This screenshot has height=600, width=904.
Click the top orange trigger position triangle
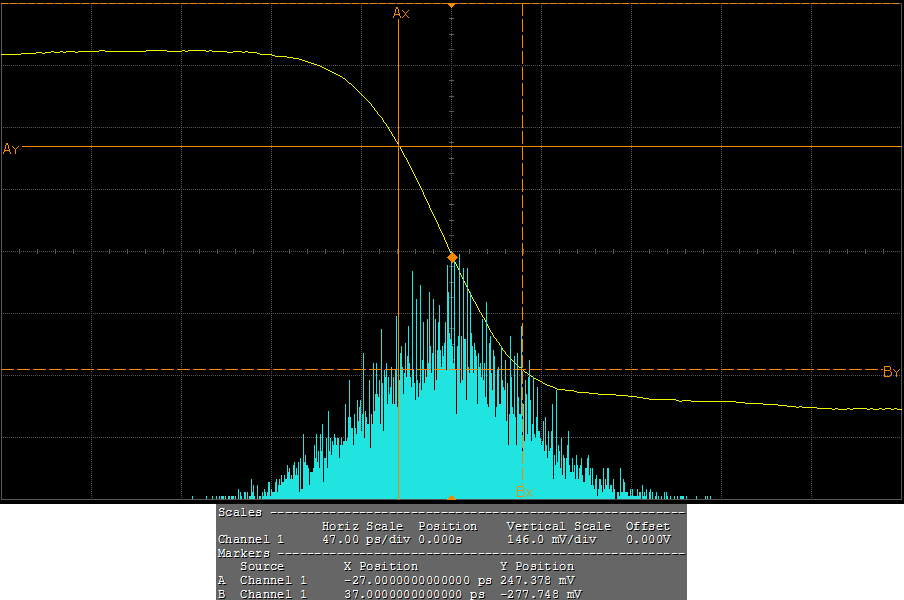coord(452,5)
